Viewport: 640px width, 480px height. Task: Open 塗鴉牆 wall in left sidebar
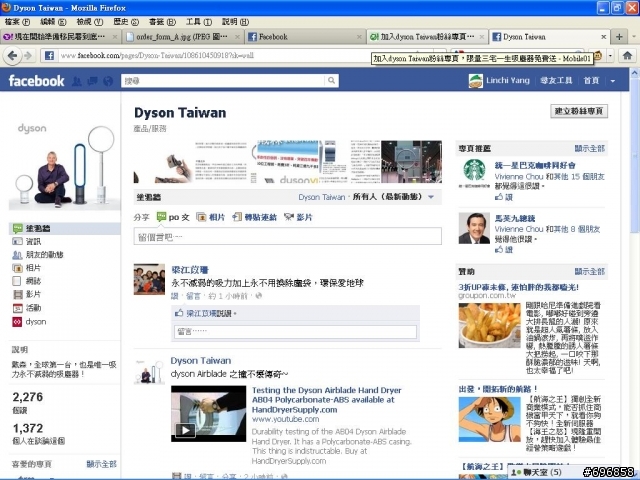[x=64, y=228]
